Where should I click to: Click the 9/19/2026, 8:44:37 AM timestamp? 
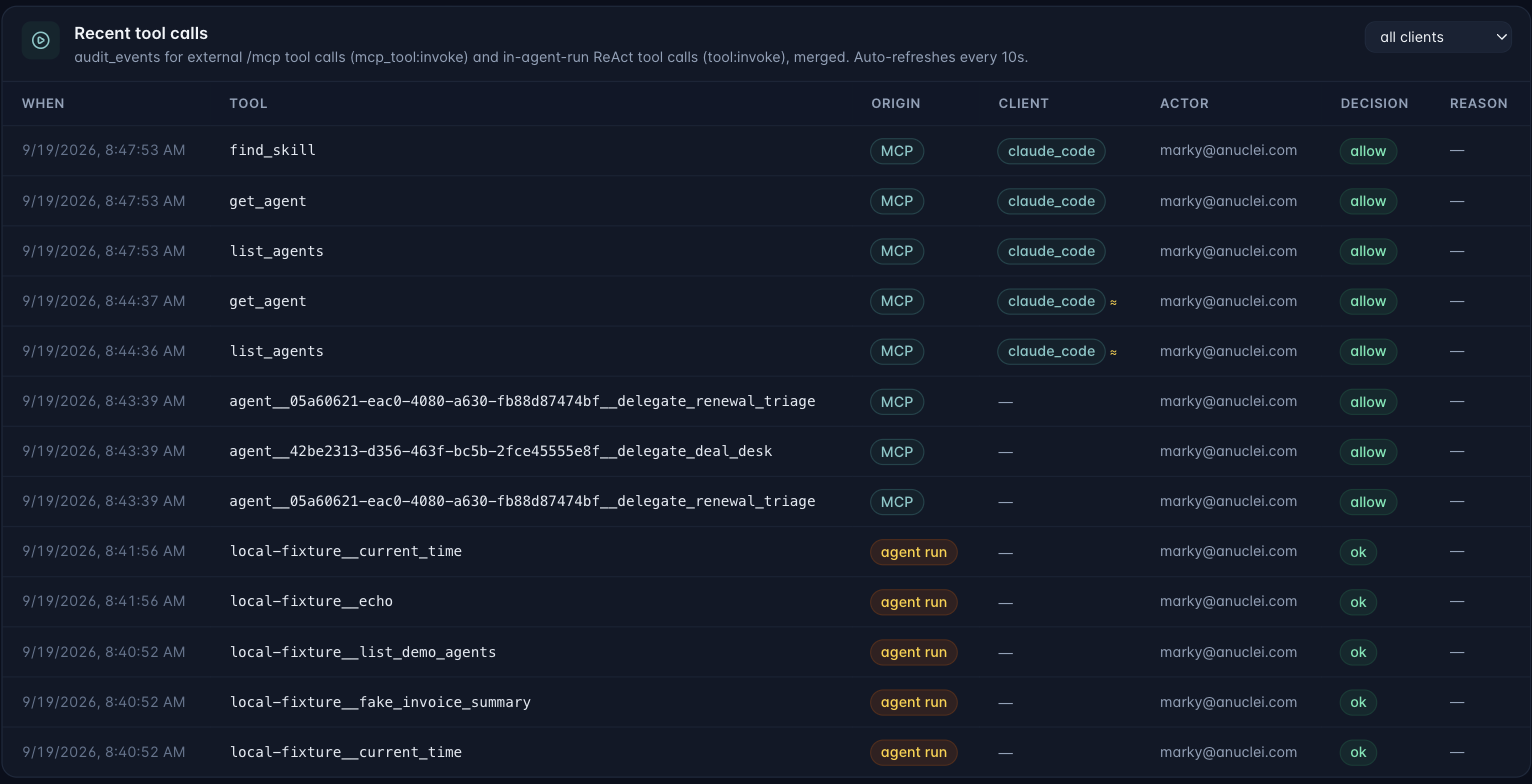coord(104,301)
